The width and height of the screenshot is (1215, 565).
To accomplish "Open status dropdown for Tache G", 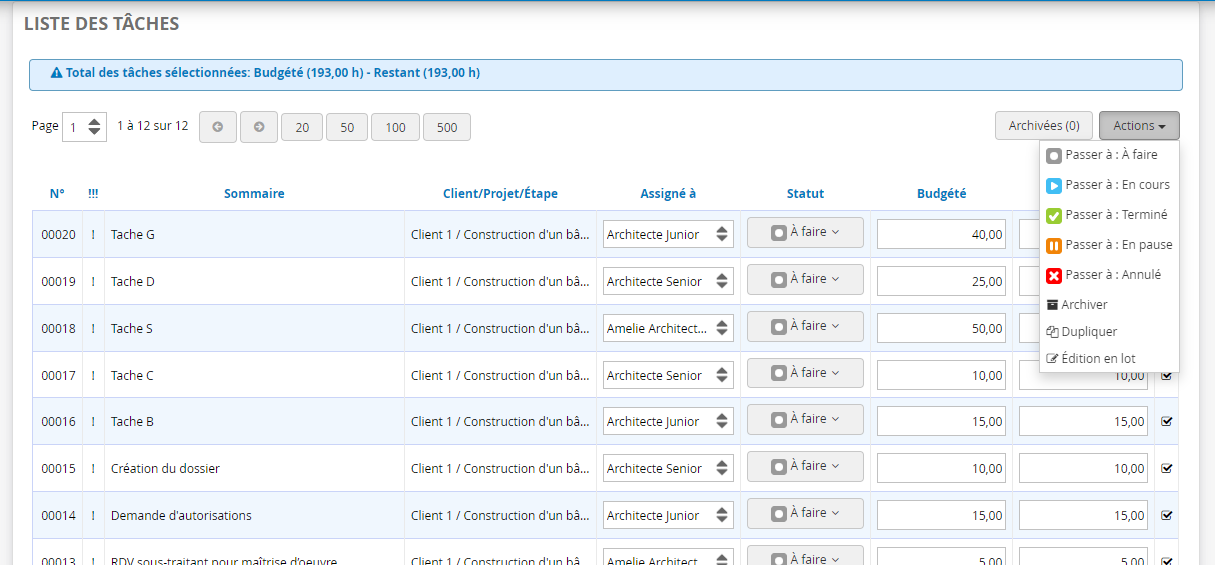I will coord(805,232).
